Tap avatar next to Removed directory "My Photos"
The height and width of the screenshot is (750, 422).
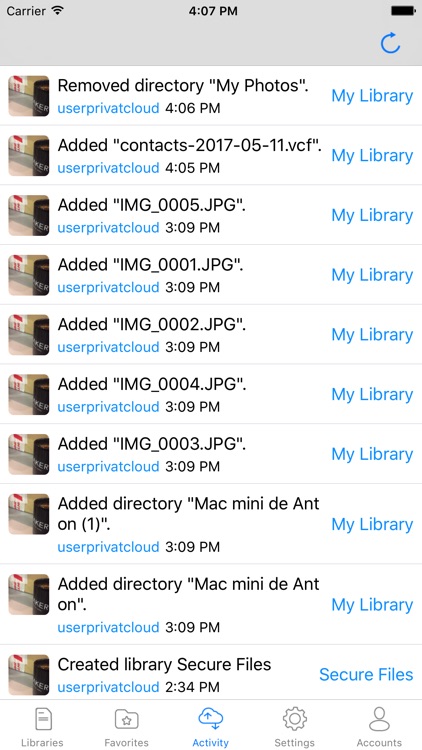29,96
